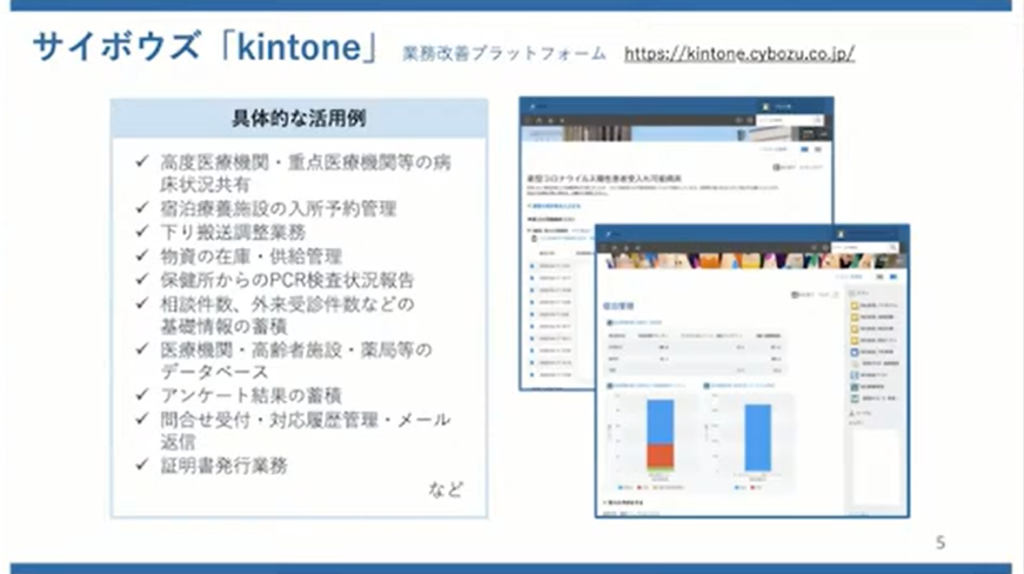
Task: Click the blue segment of the stacked bar chart
Action: coord(660,423)
